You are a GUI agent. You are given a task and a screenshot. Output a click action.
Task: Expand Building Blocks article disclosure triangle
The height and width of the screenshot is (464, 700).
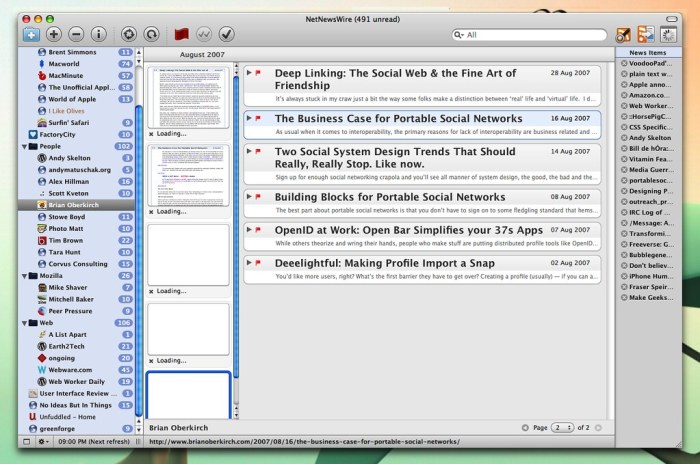249,196
